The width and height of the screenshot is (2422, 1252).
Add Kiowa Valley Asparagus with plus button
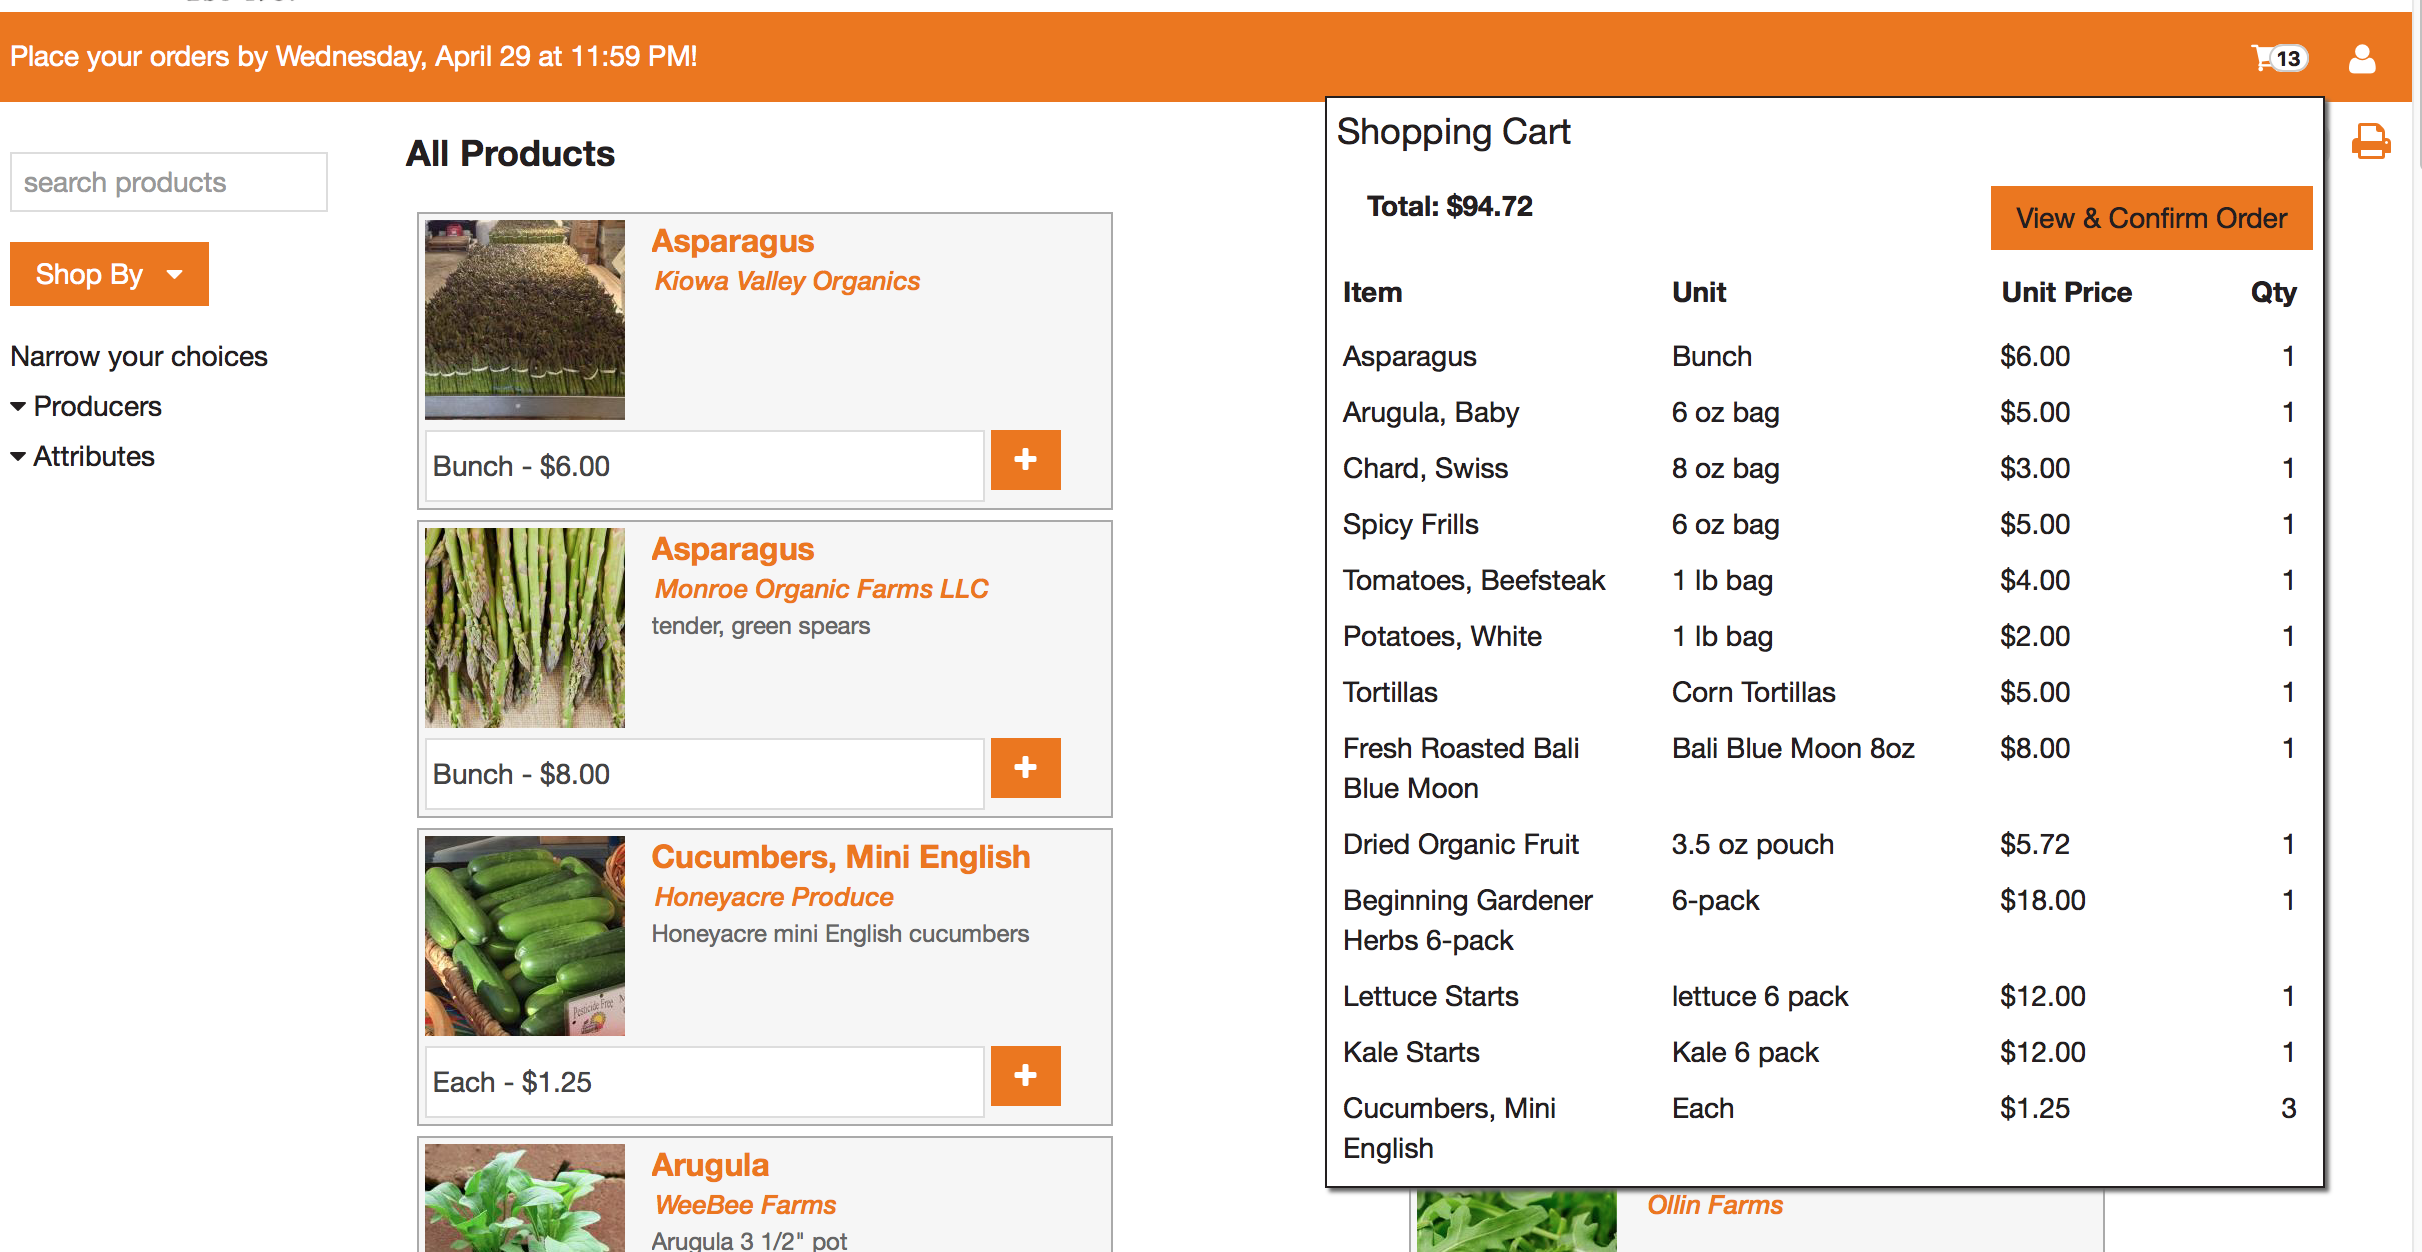tap(1025, 460)
